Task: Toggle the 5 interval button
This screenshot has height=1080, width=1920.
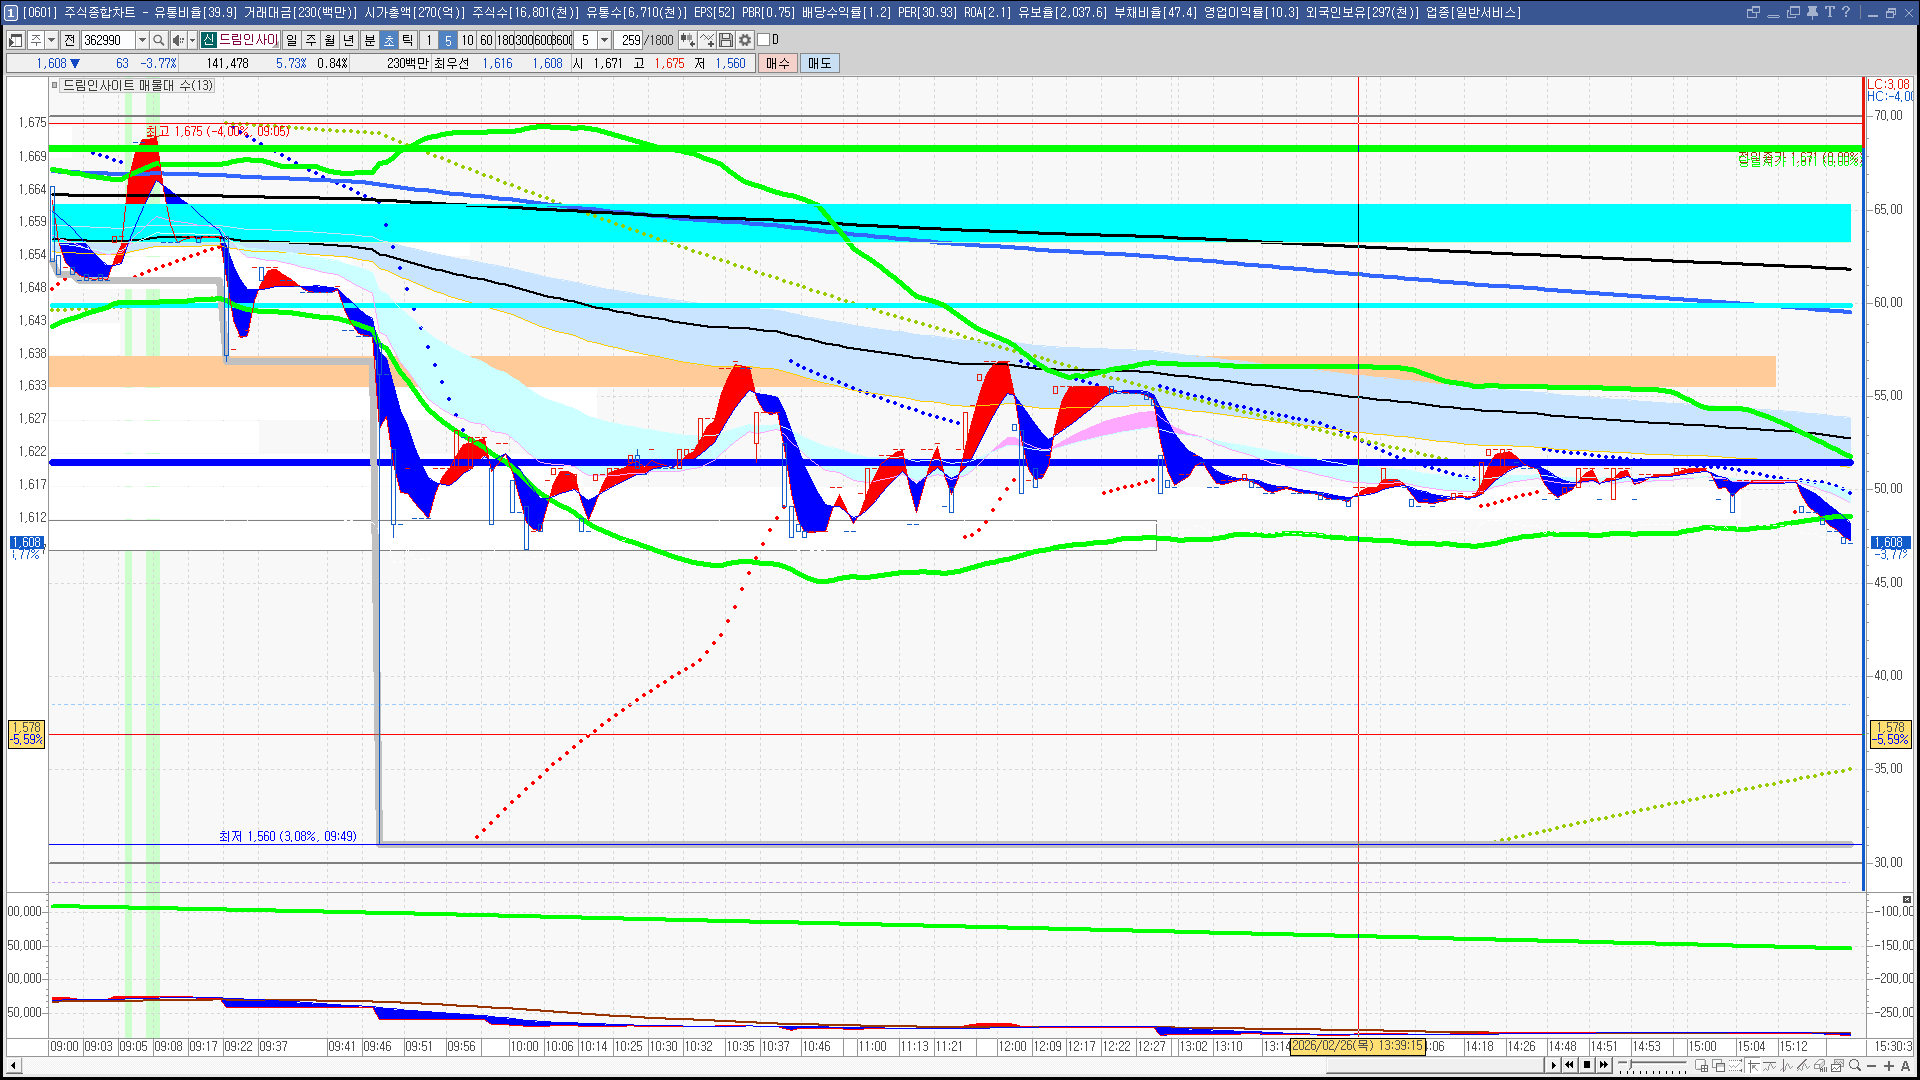Action: click(x=448, y=40)
